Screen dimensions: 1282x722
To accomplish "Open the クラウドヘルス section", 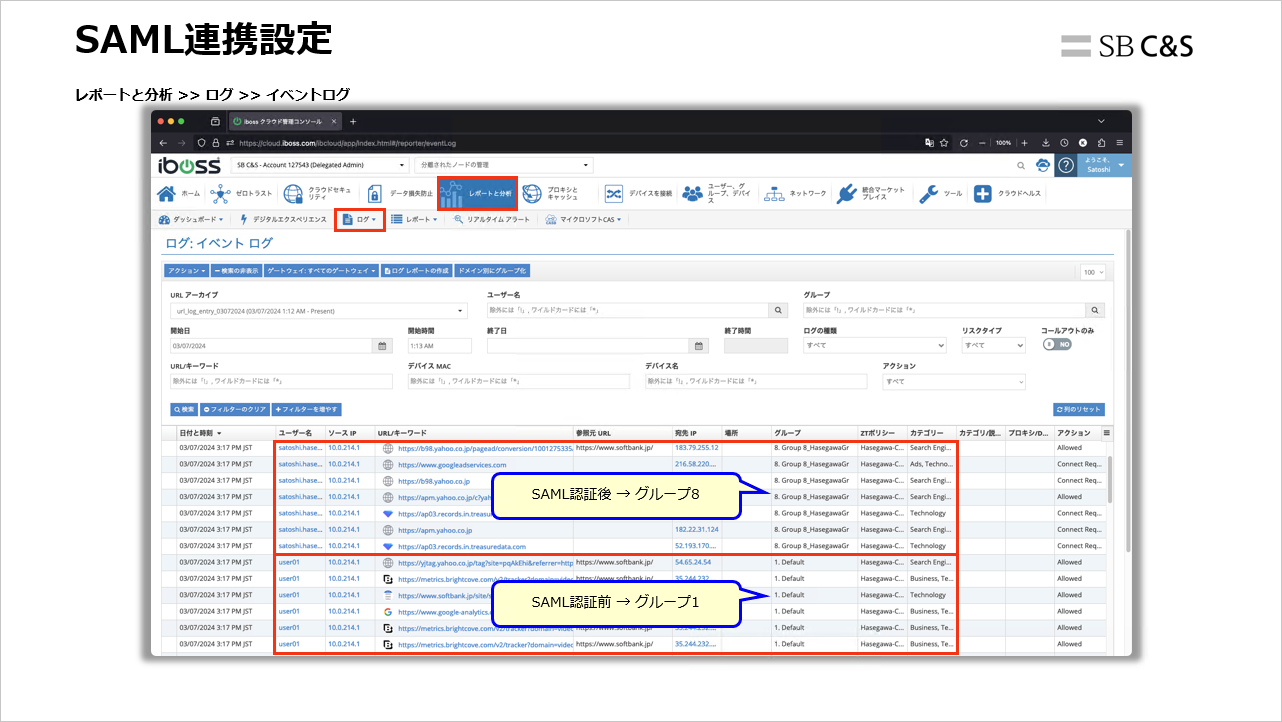I will point(1008,194).
